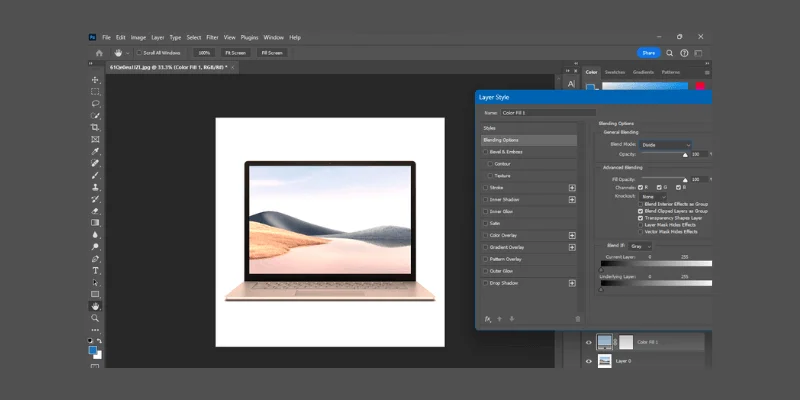Select the Blur tool
The height and width of the screenshot is (400, 800).
pyautogui.click(x=95, y=235)
